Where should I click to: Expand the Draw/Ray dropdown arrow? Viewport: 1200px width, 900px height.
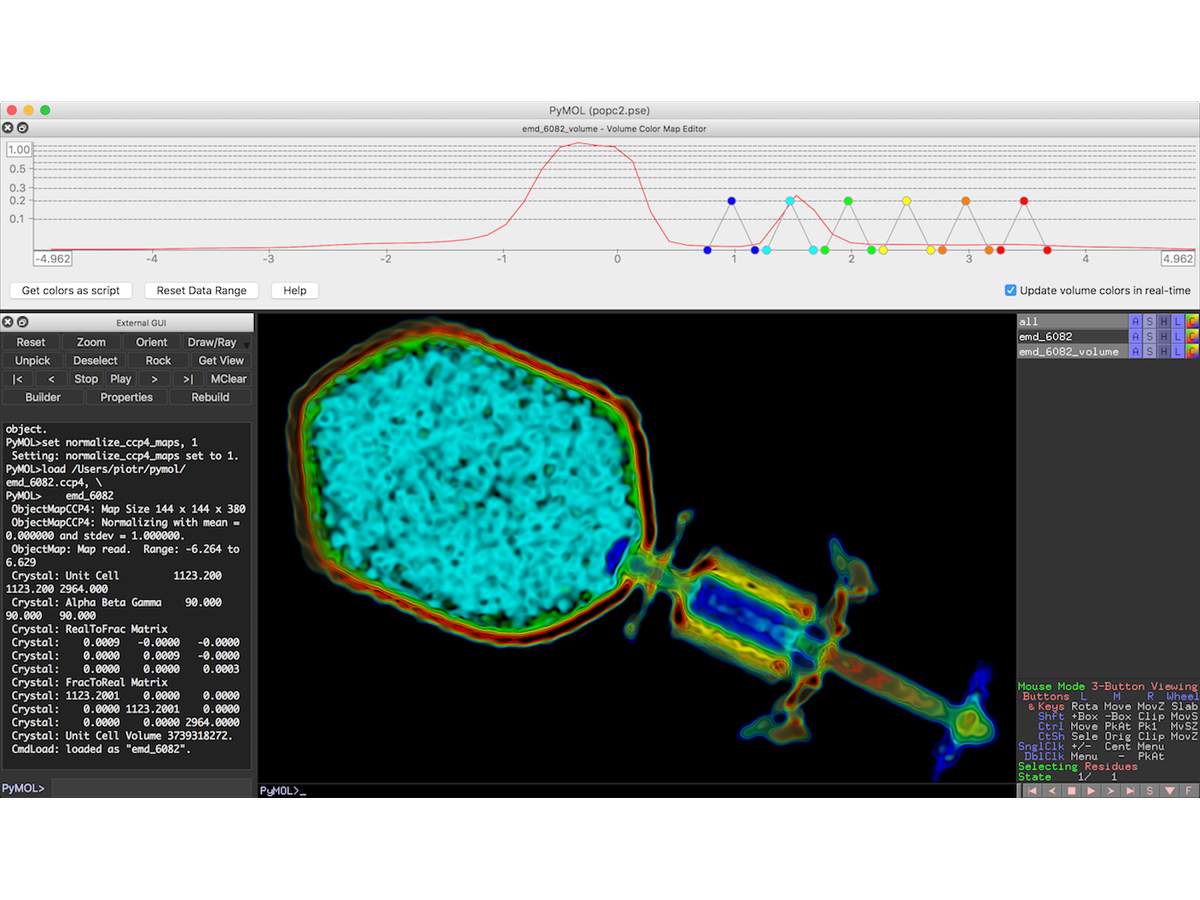(x=247, y=345)
